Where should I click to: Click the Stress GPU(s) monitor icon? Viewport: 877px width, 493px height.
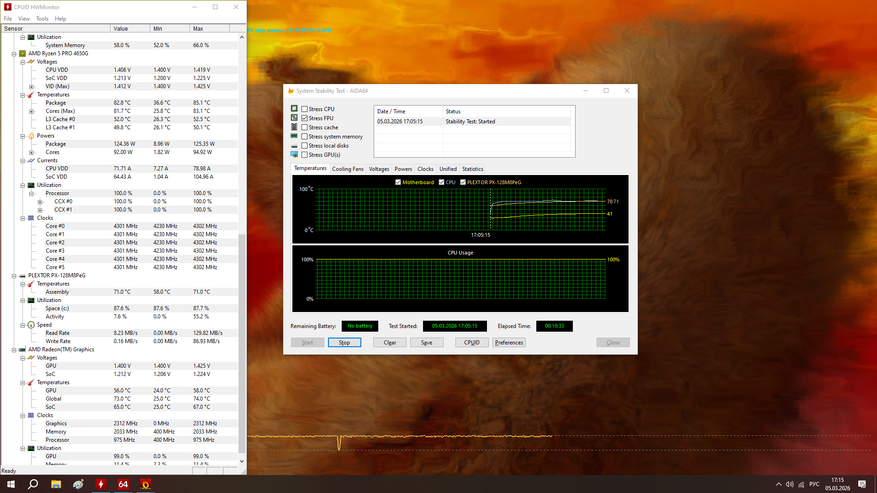point(294,155)
